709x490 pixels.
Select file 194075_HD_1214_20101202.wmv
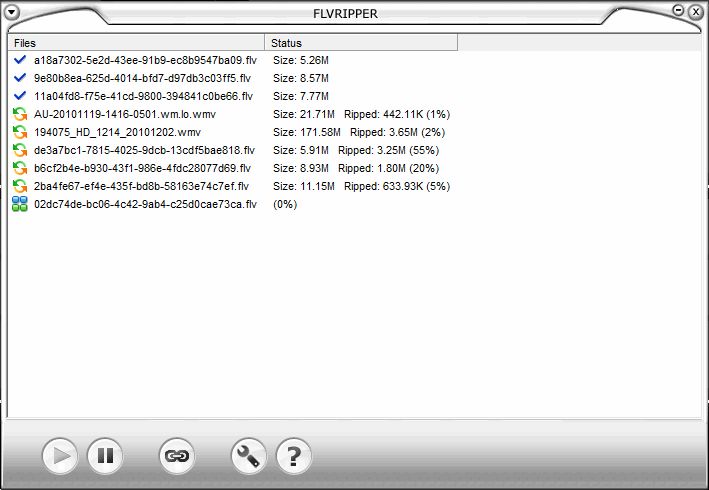[x=118, y=132]
